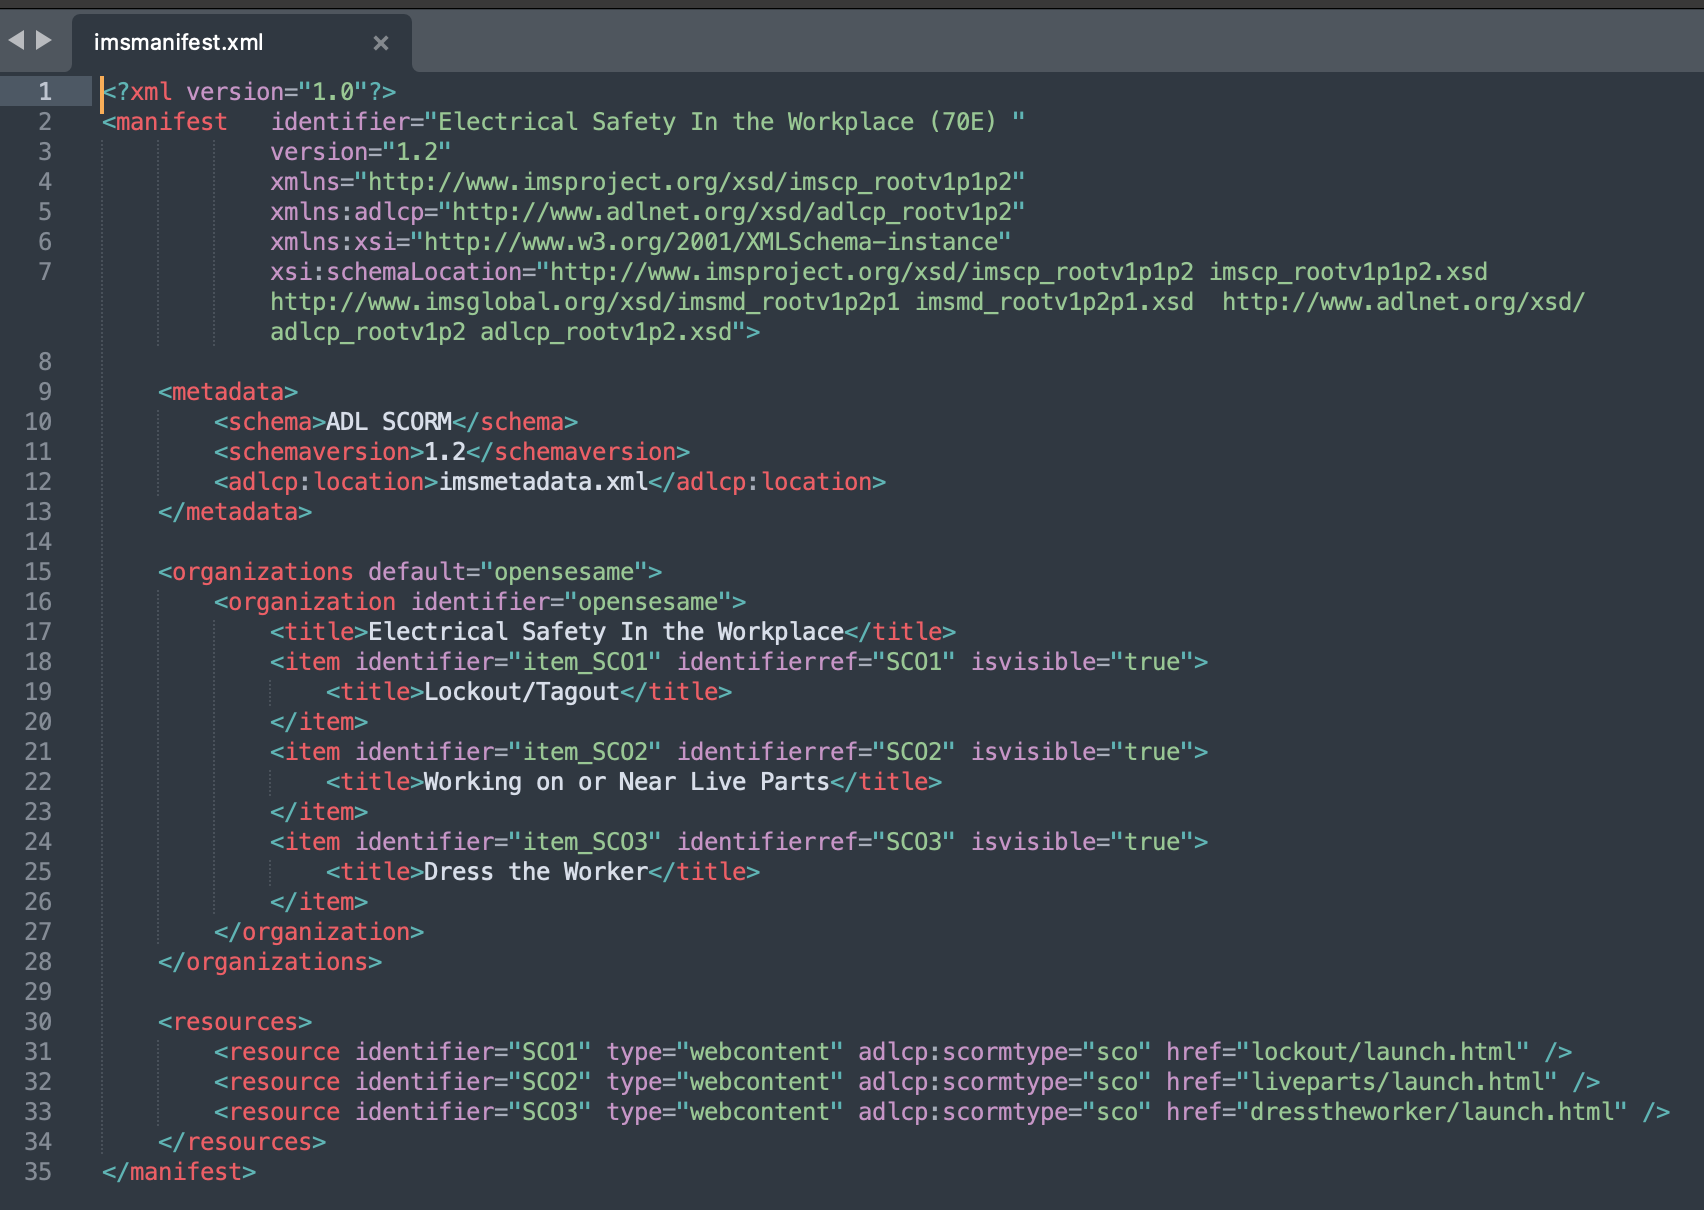The width and height of the screenshot is (1704, 1210).
Task: Click the back navigation arrow in tab bar
Action: (x=16, y=41)
